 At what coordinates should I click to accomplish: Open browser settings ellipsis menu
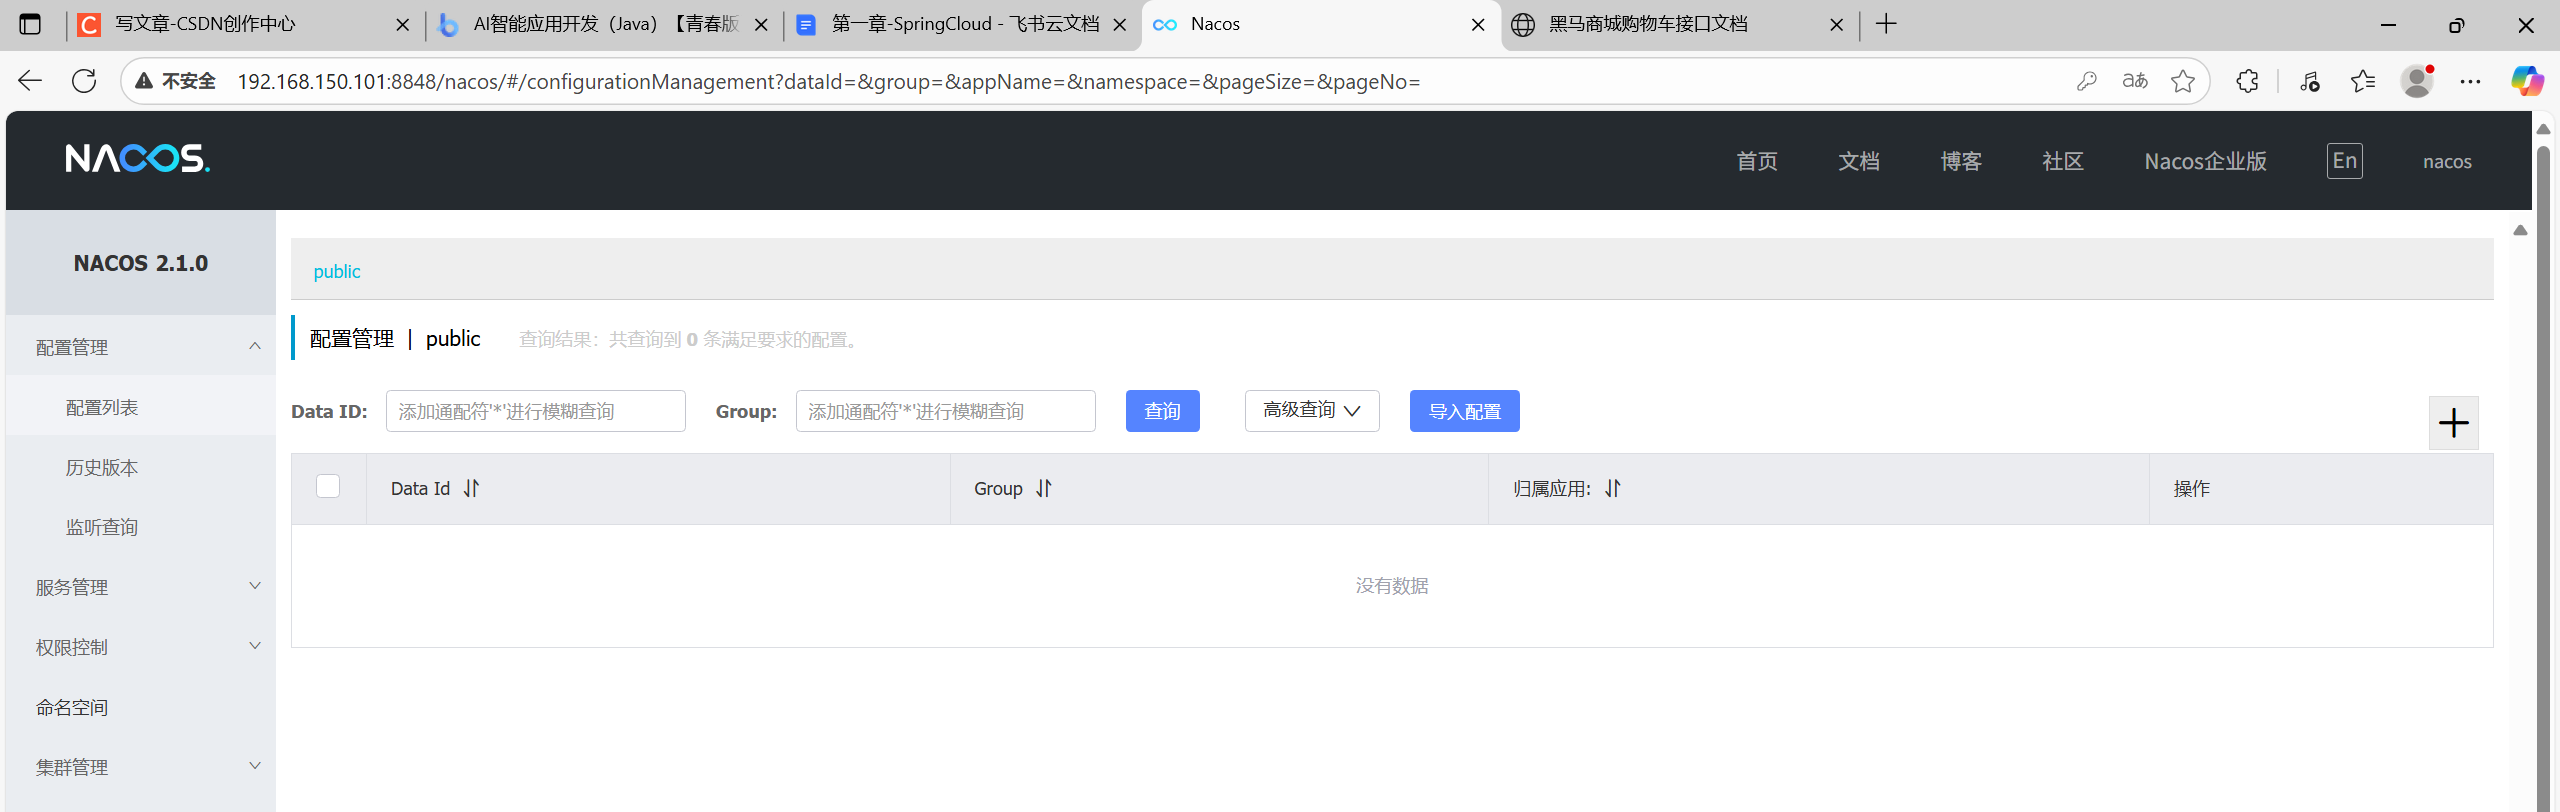pos(2470,81)
